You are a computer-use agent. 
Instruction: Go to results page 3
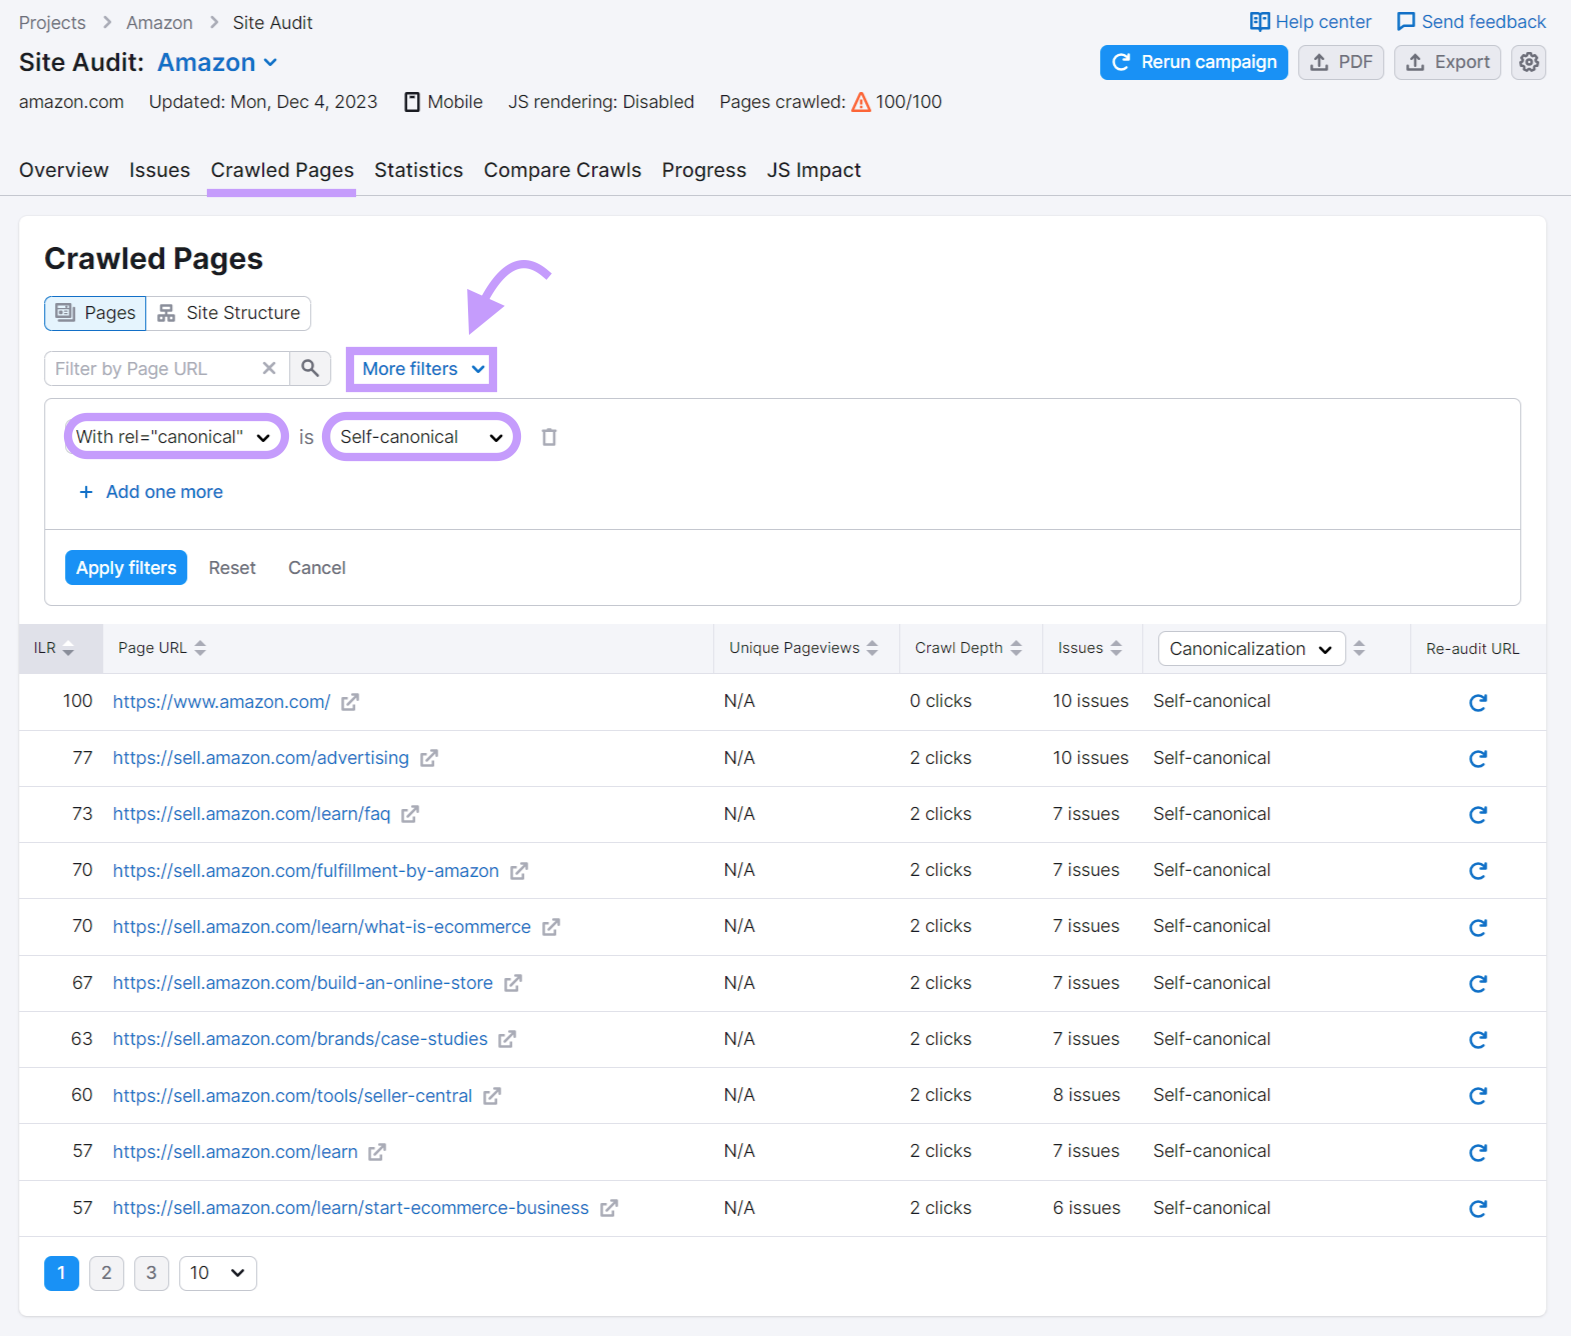[152, 1273]
